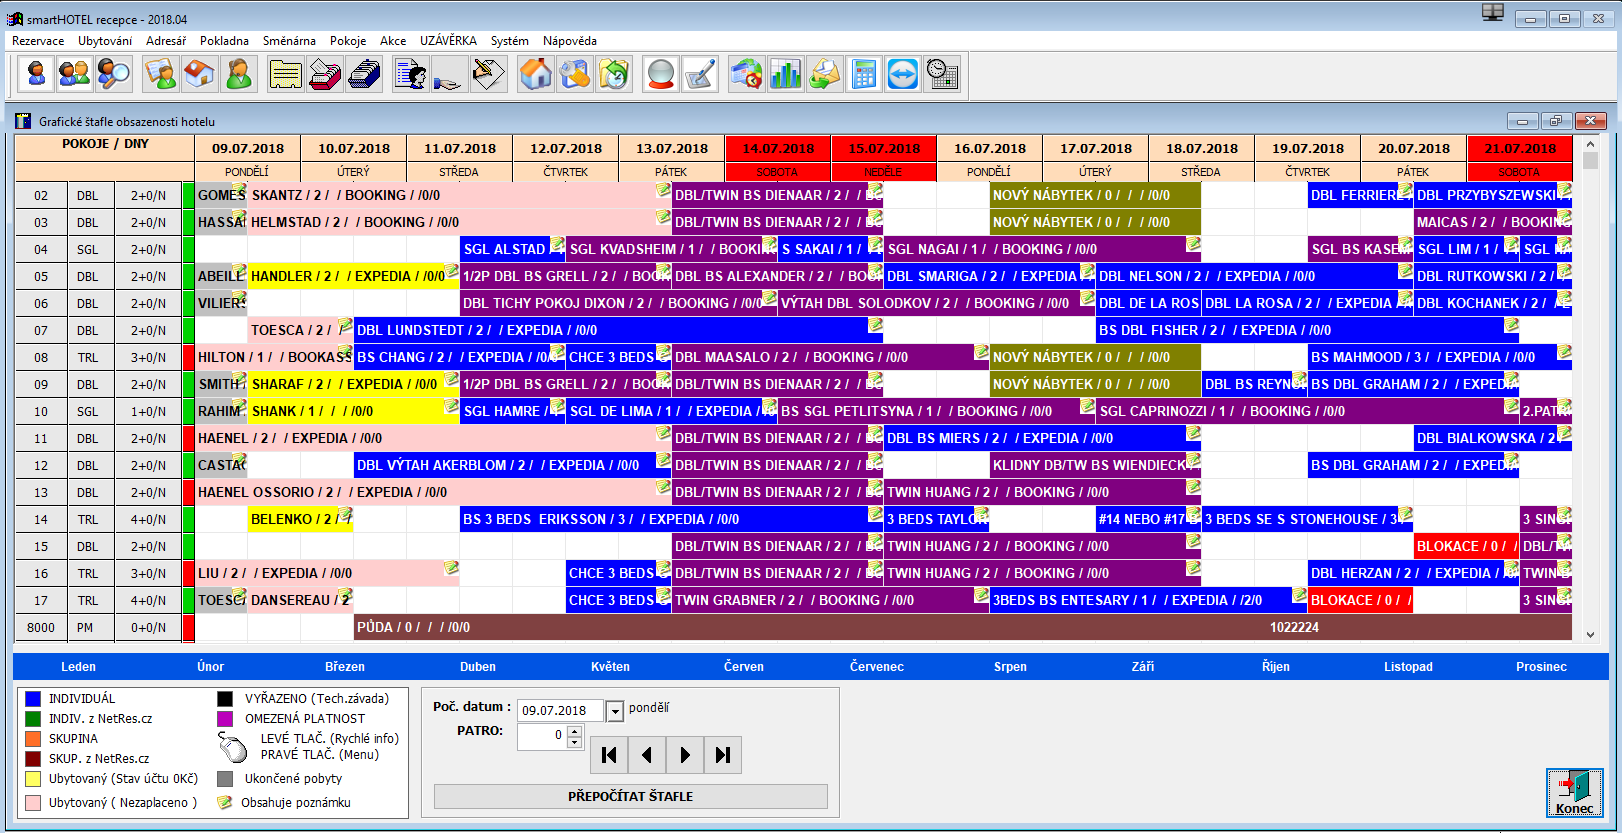Open the Ubytováni menu
1622x833 pixels.
[x=105, y=41]
